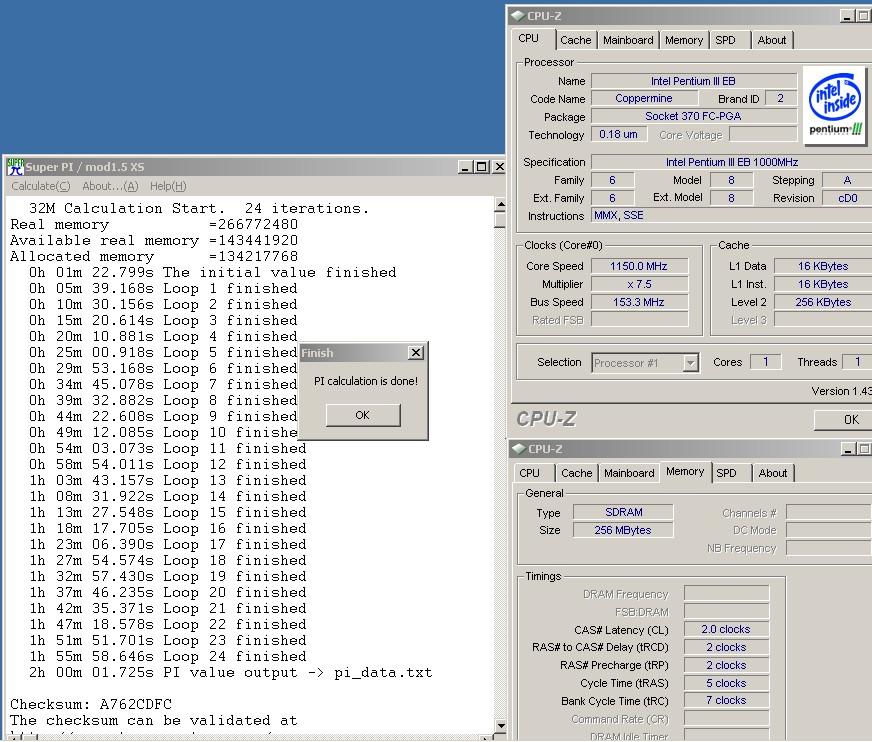
Task: Select Memory tab in lower CPU-Z window
Action: pos(685,471)
